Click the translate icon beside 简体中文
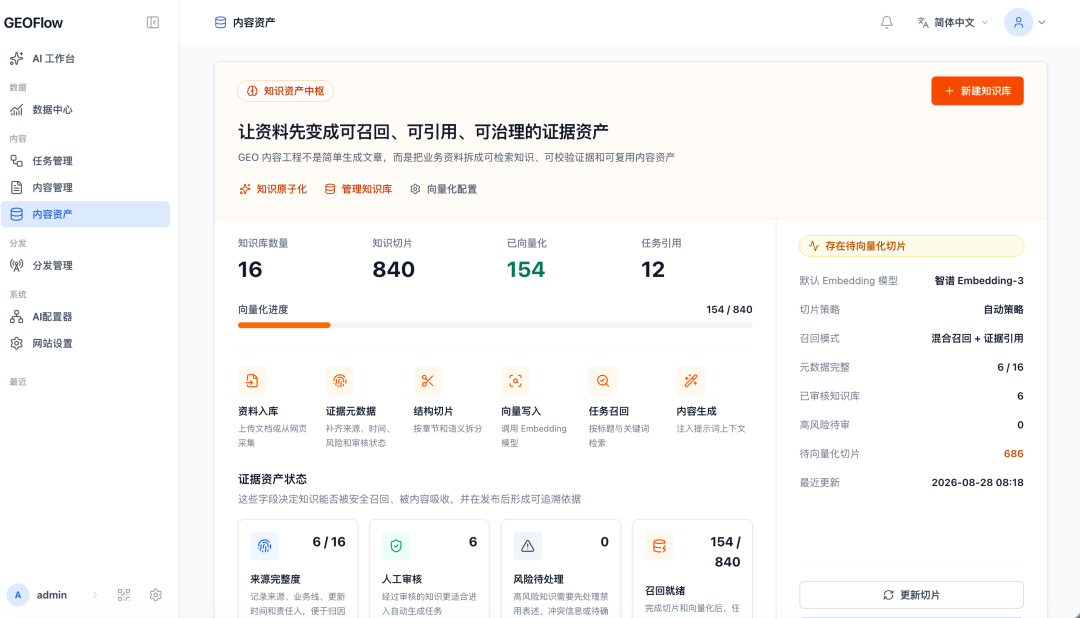The image size is (1080, 618). (923, 23)
